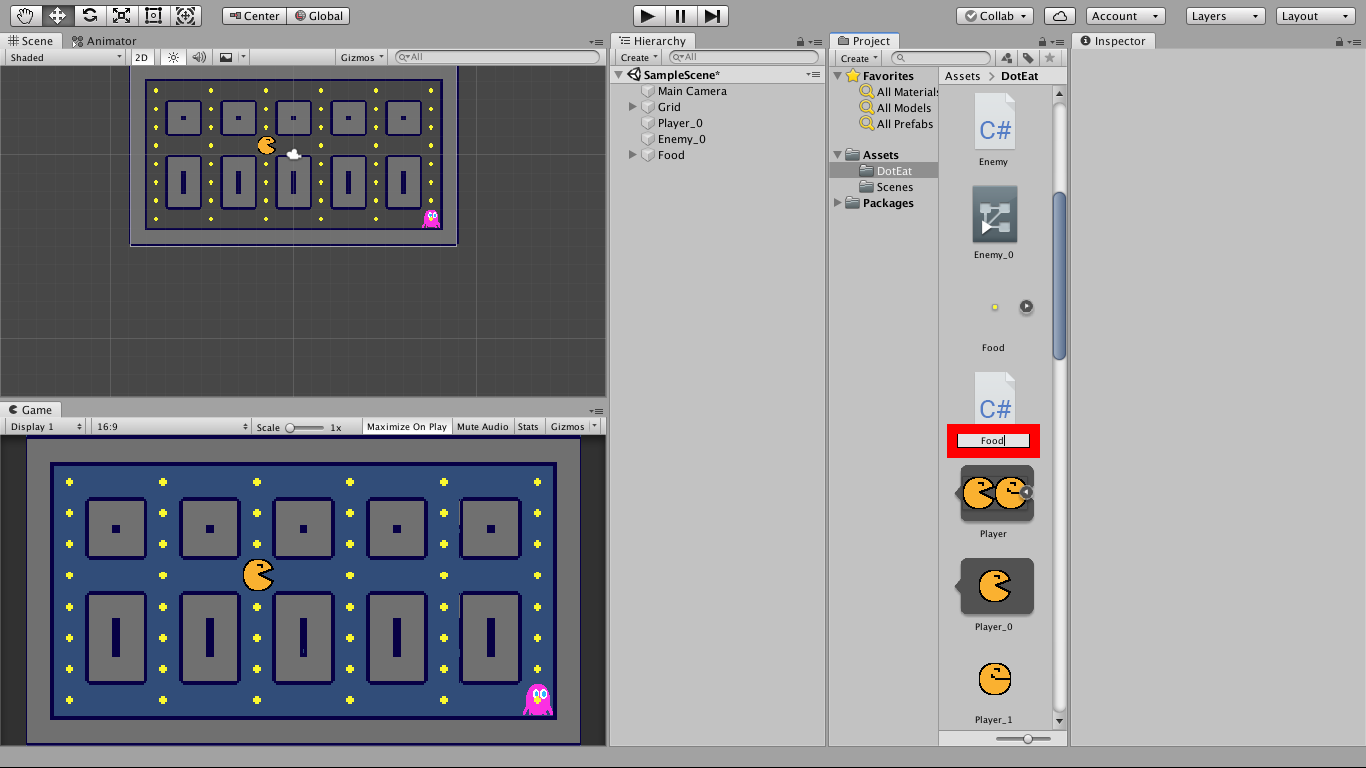Viewport: 1366px width, 768px height.
Task: Select the Inspector tab
Action: pos(1113,41)
